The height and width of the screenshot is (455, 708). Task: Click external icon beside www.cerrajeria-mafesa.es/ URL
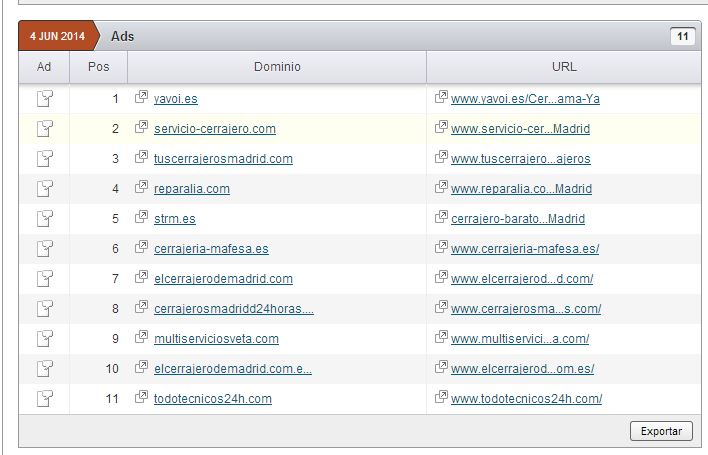[x=441, y=246]
